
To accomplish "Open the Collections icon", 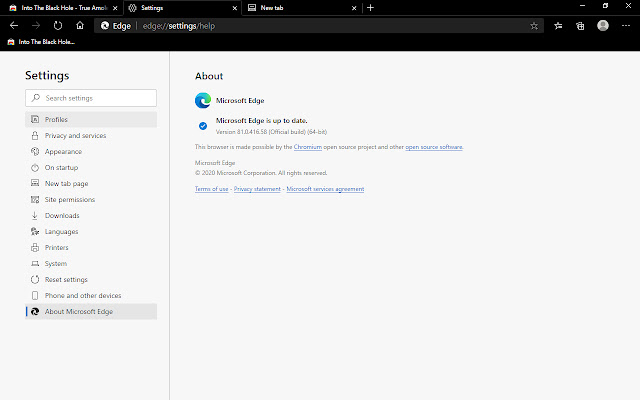I will [580, 25].
